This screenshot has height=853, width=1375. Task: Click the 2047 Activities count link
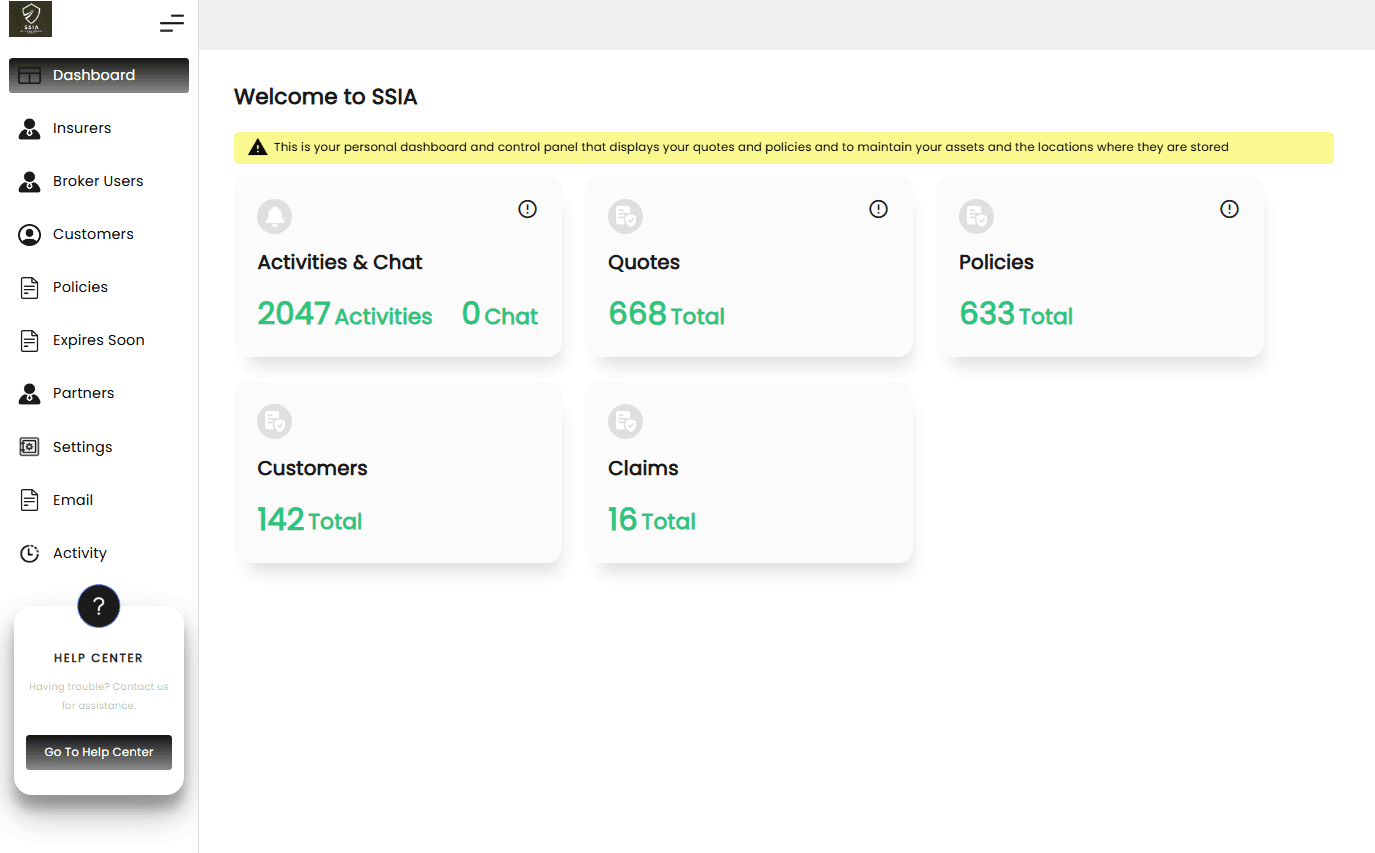[x=344, y=315]
